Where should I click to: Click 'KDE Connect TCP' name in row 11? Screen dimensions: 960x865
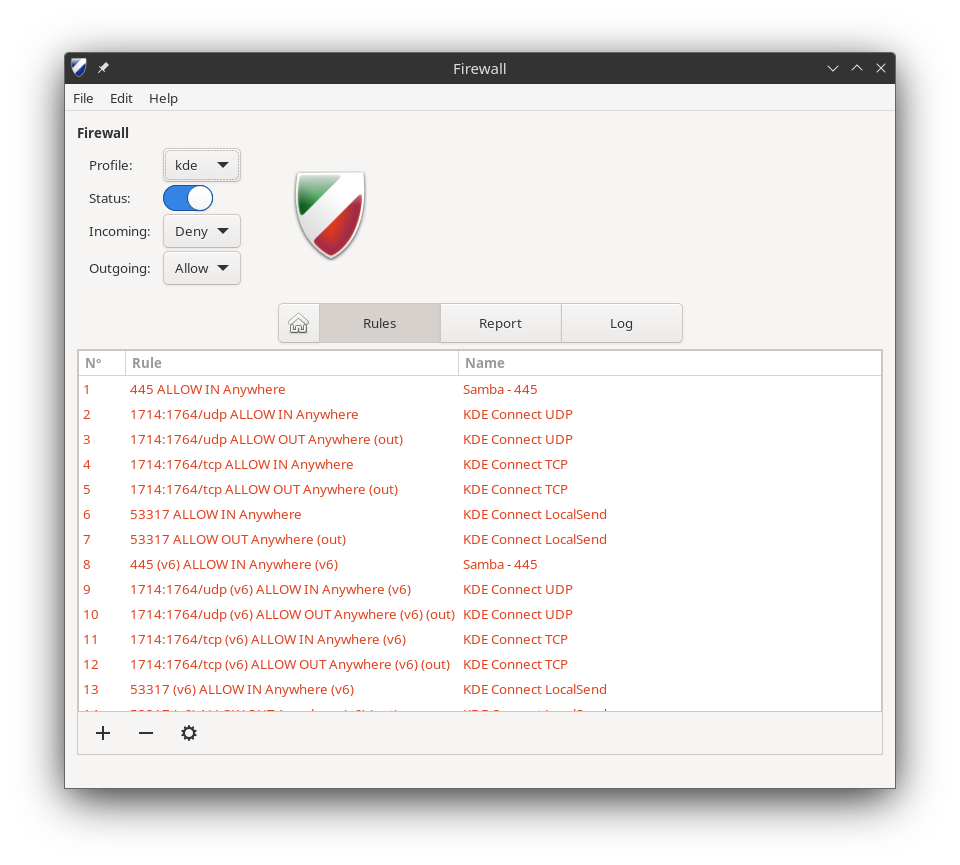click(x=516, y=640)
